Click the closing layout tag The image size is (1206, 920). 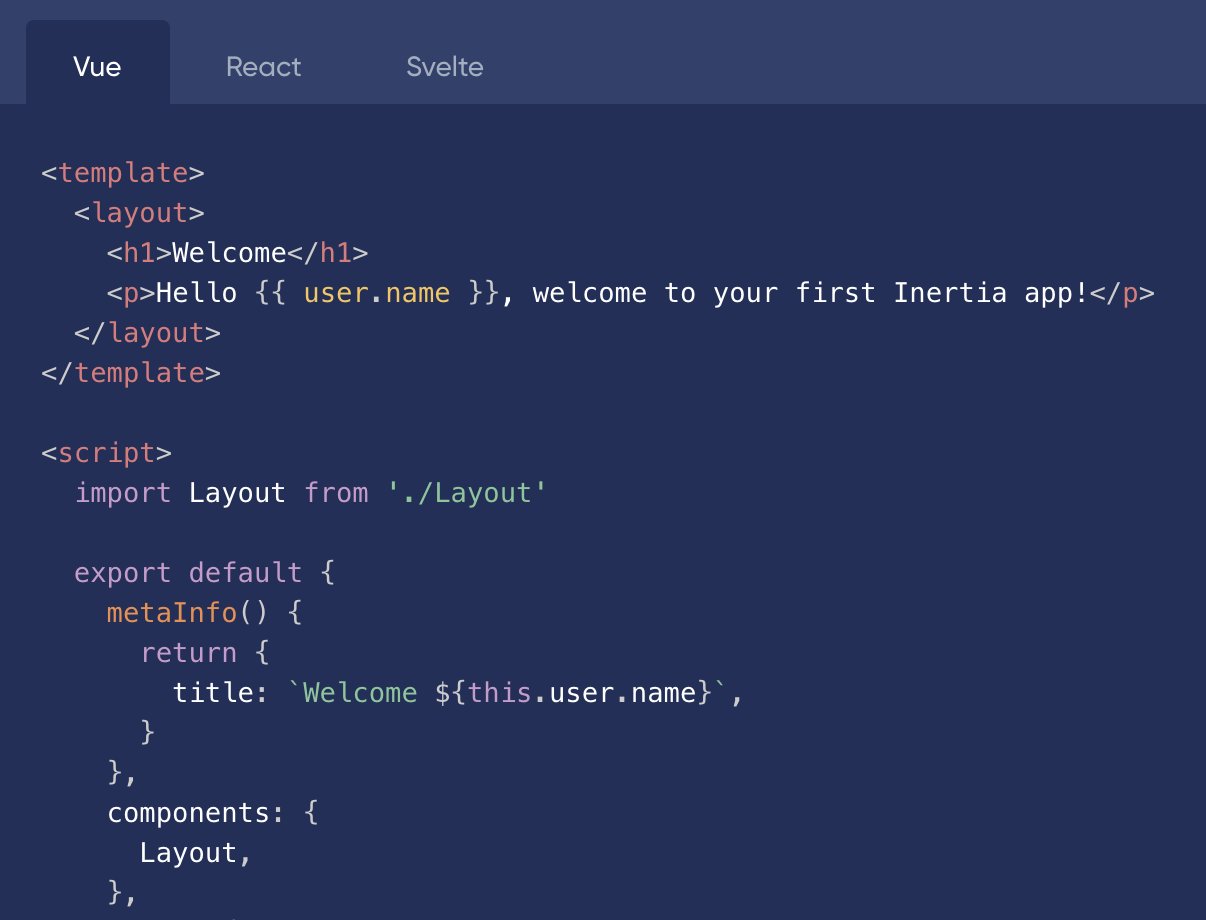point(148,333)
